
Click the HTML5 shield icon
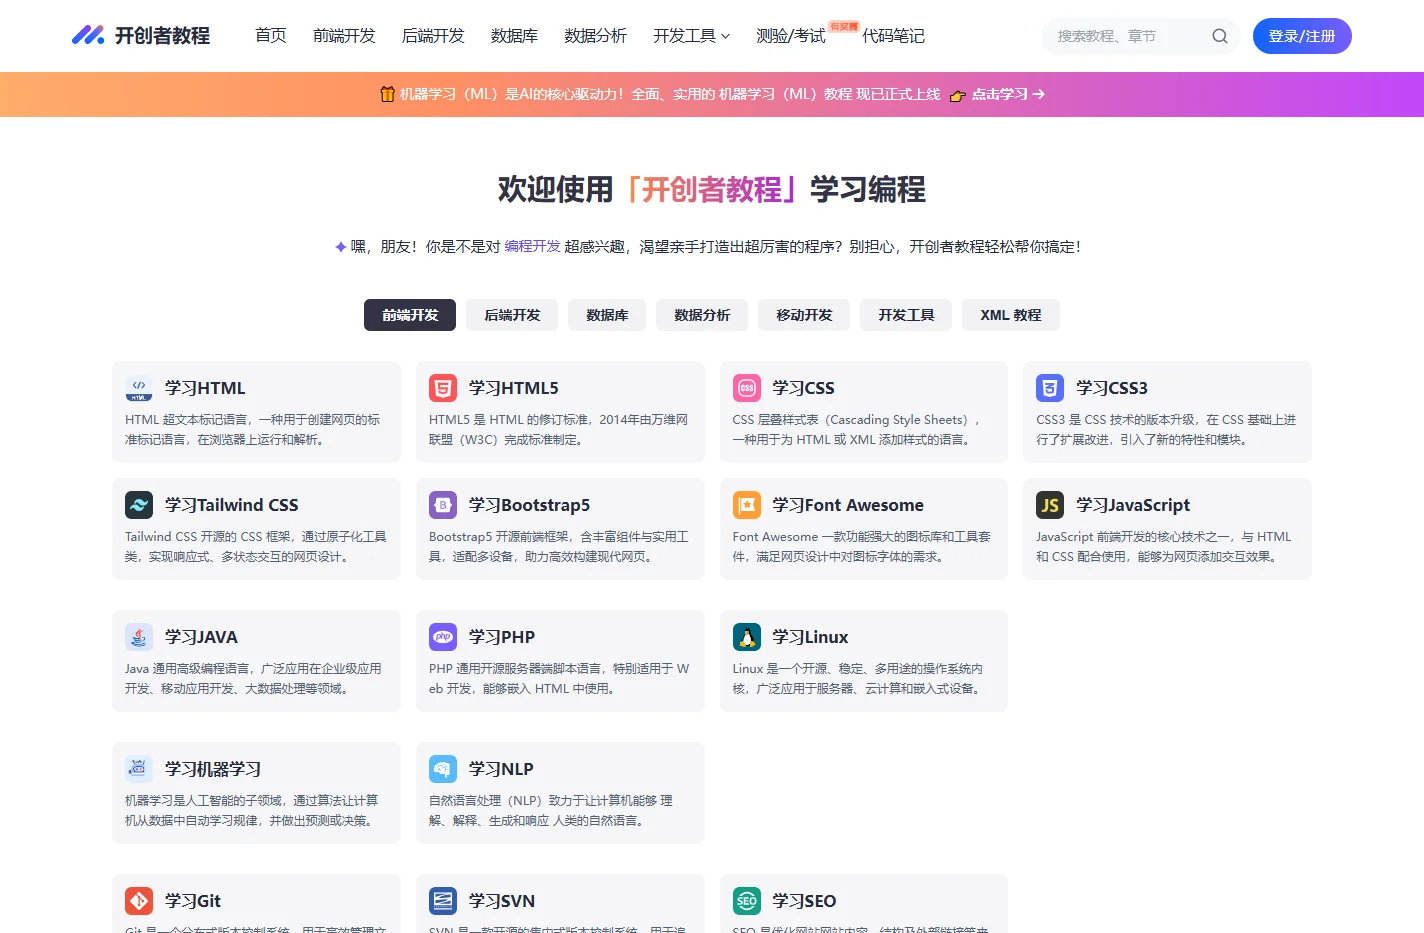443,388
